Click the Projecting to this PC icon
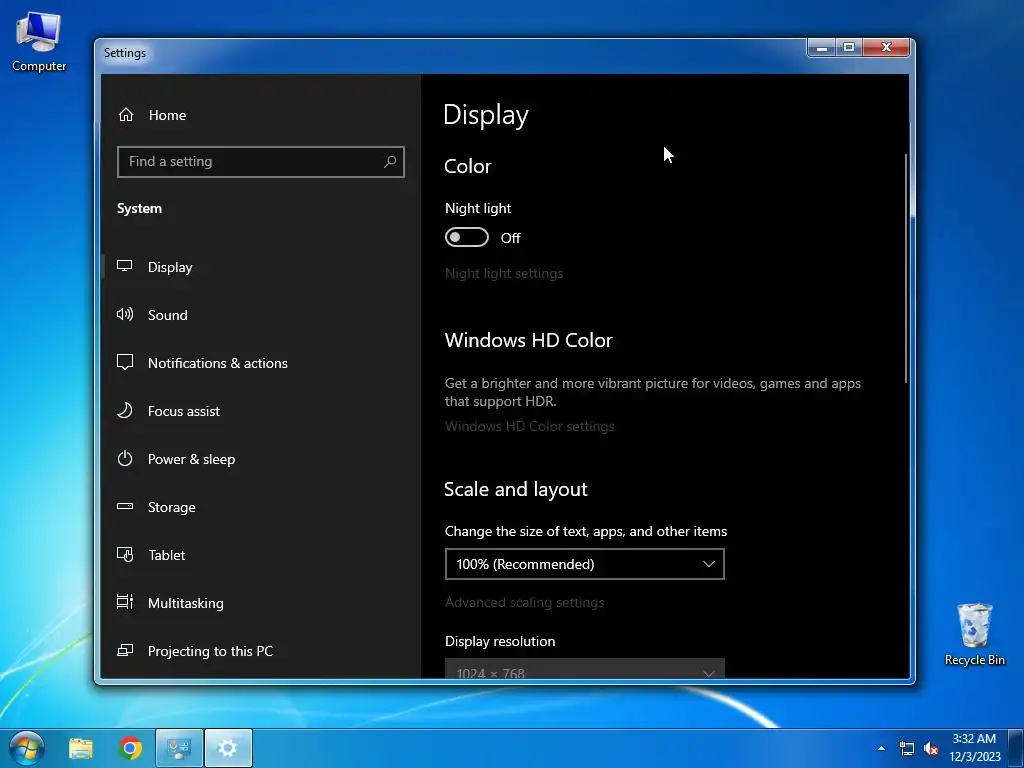The height and width of the screenshot is (768, 1024). coord(125,650)
